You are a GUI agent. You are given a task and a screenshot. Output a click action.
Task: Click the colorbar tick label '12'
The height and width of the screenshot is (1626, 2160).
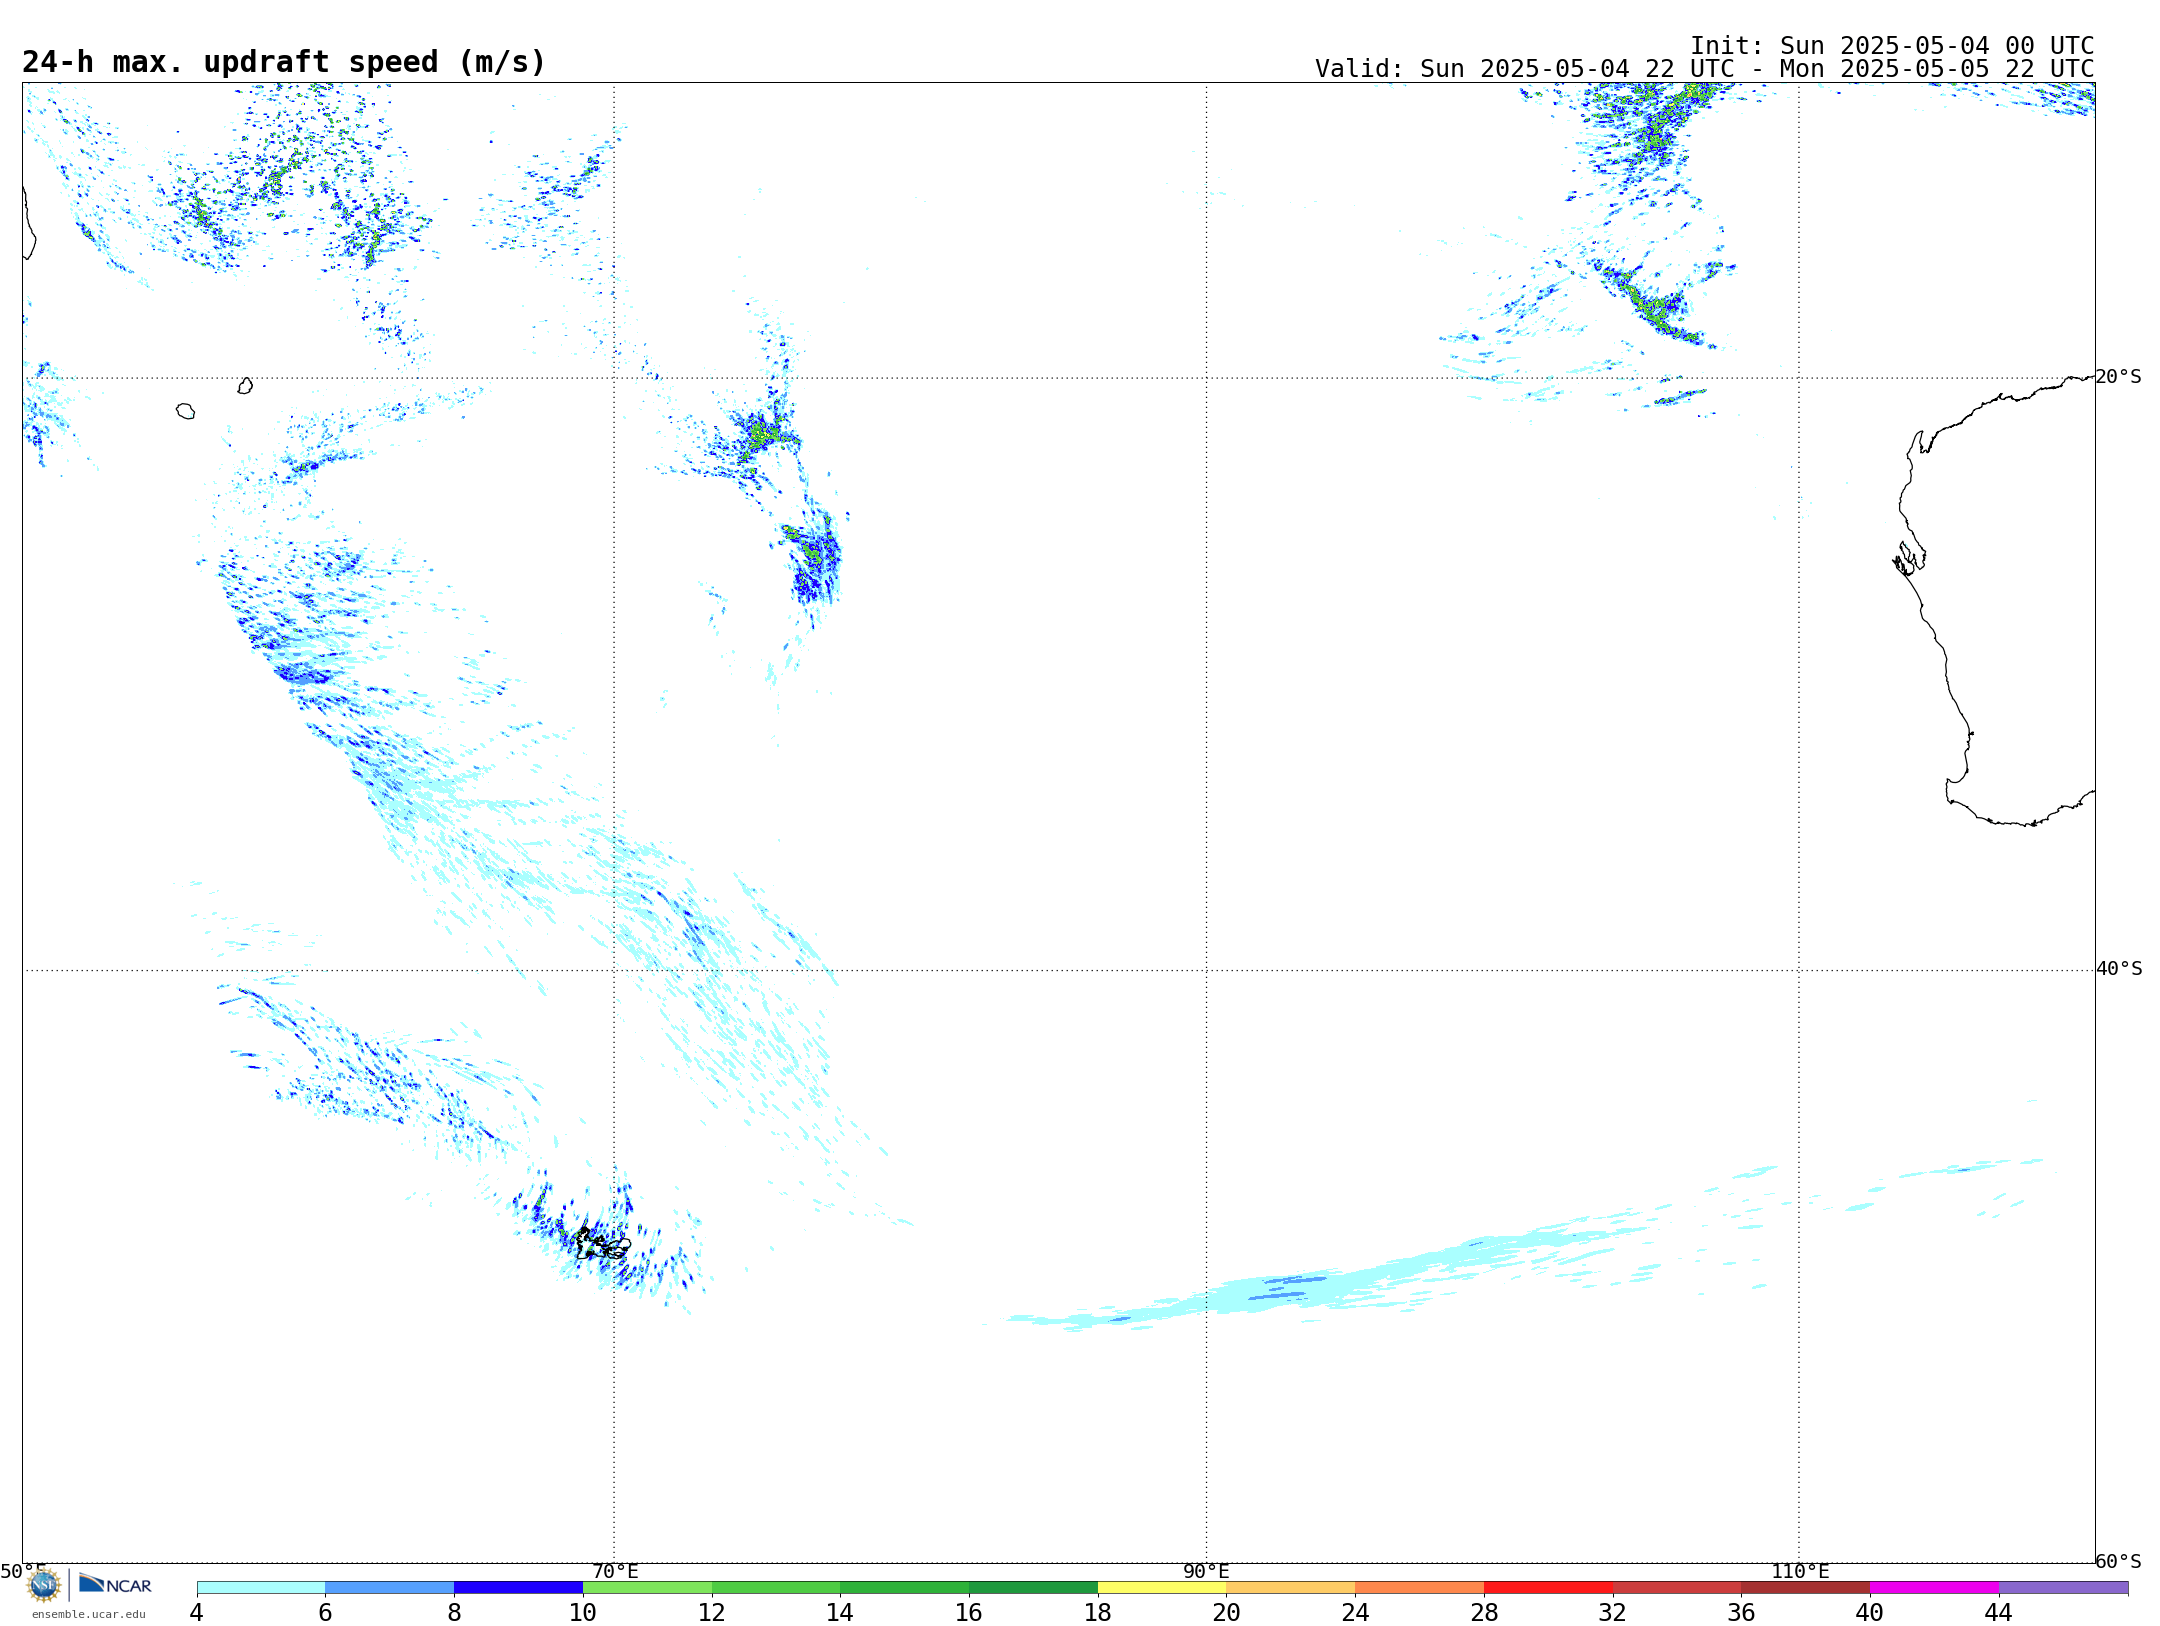(x=712, y=1612)
